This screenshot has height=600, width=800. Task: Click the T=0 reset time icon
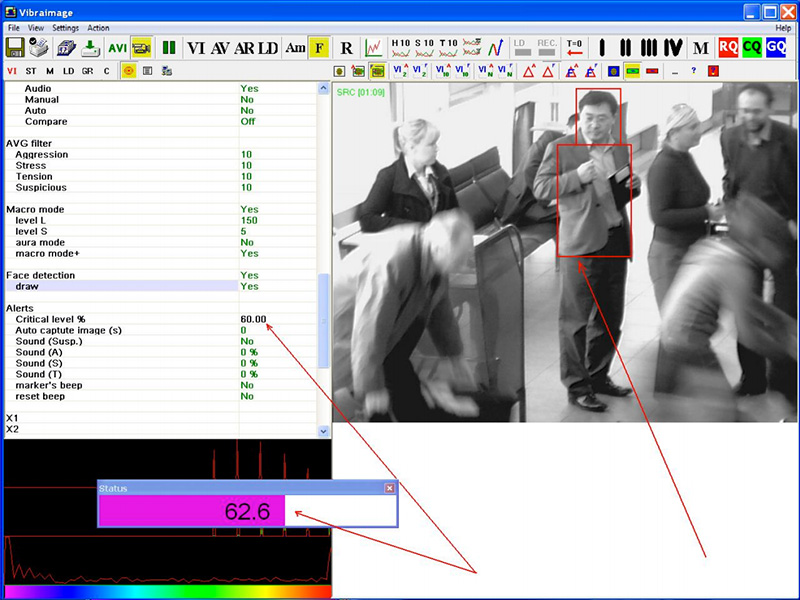tap(574, 48)
